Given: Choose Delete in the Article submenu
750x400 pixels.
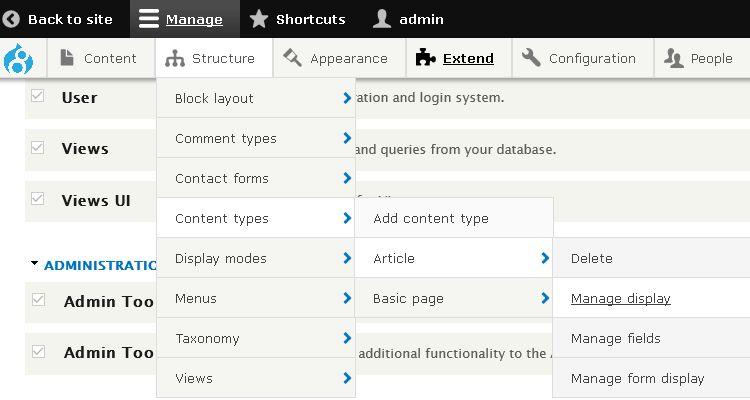Looking at the screenshot, I should [651, 258].
